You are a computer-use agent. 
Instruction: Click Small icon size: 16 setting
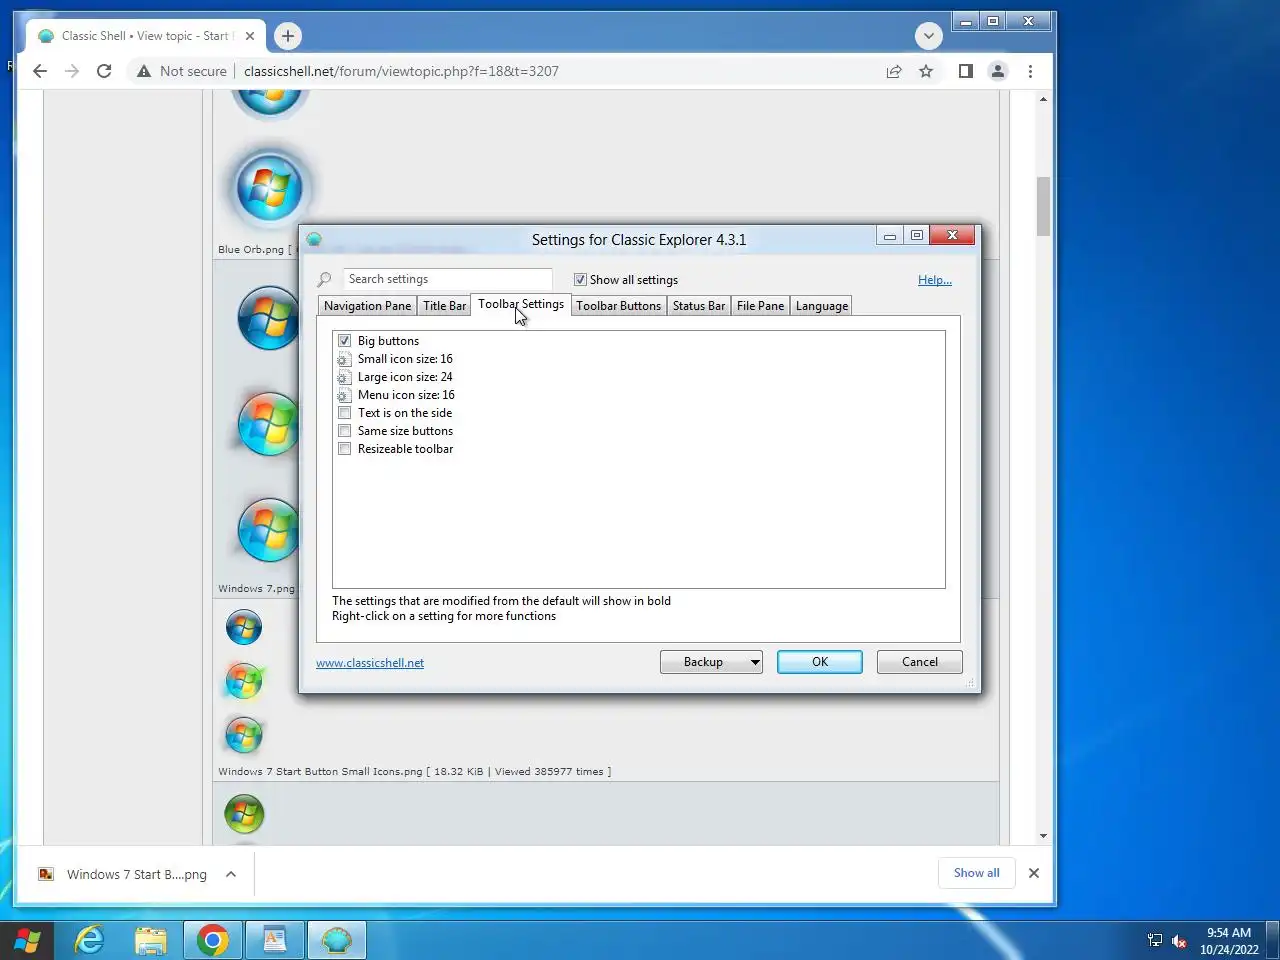tap(405, 359)
